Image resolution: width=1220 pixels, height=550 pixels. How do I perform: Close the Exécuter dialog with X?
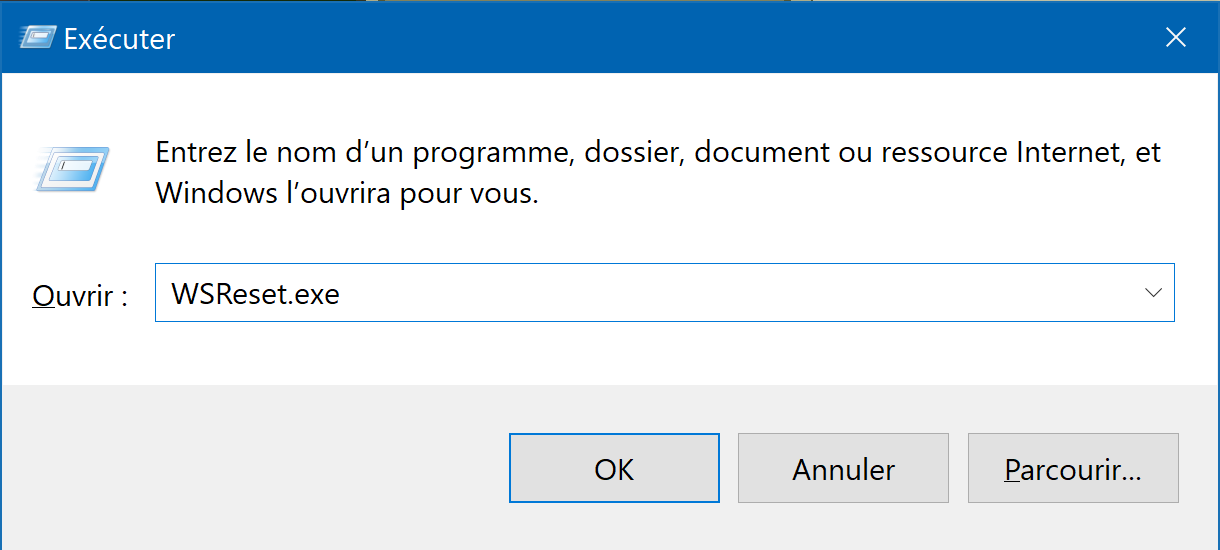pos(1175,38)
